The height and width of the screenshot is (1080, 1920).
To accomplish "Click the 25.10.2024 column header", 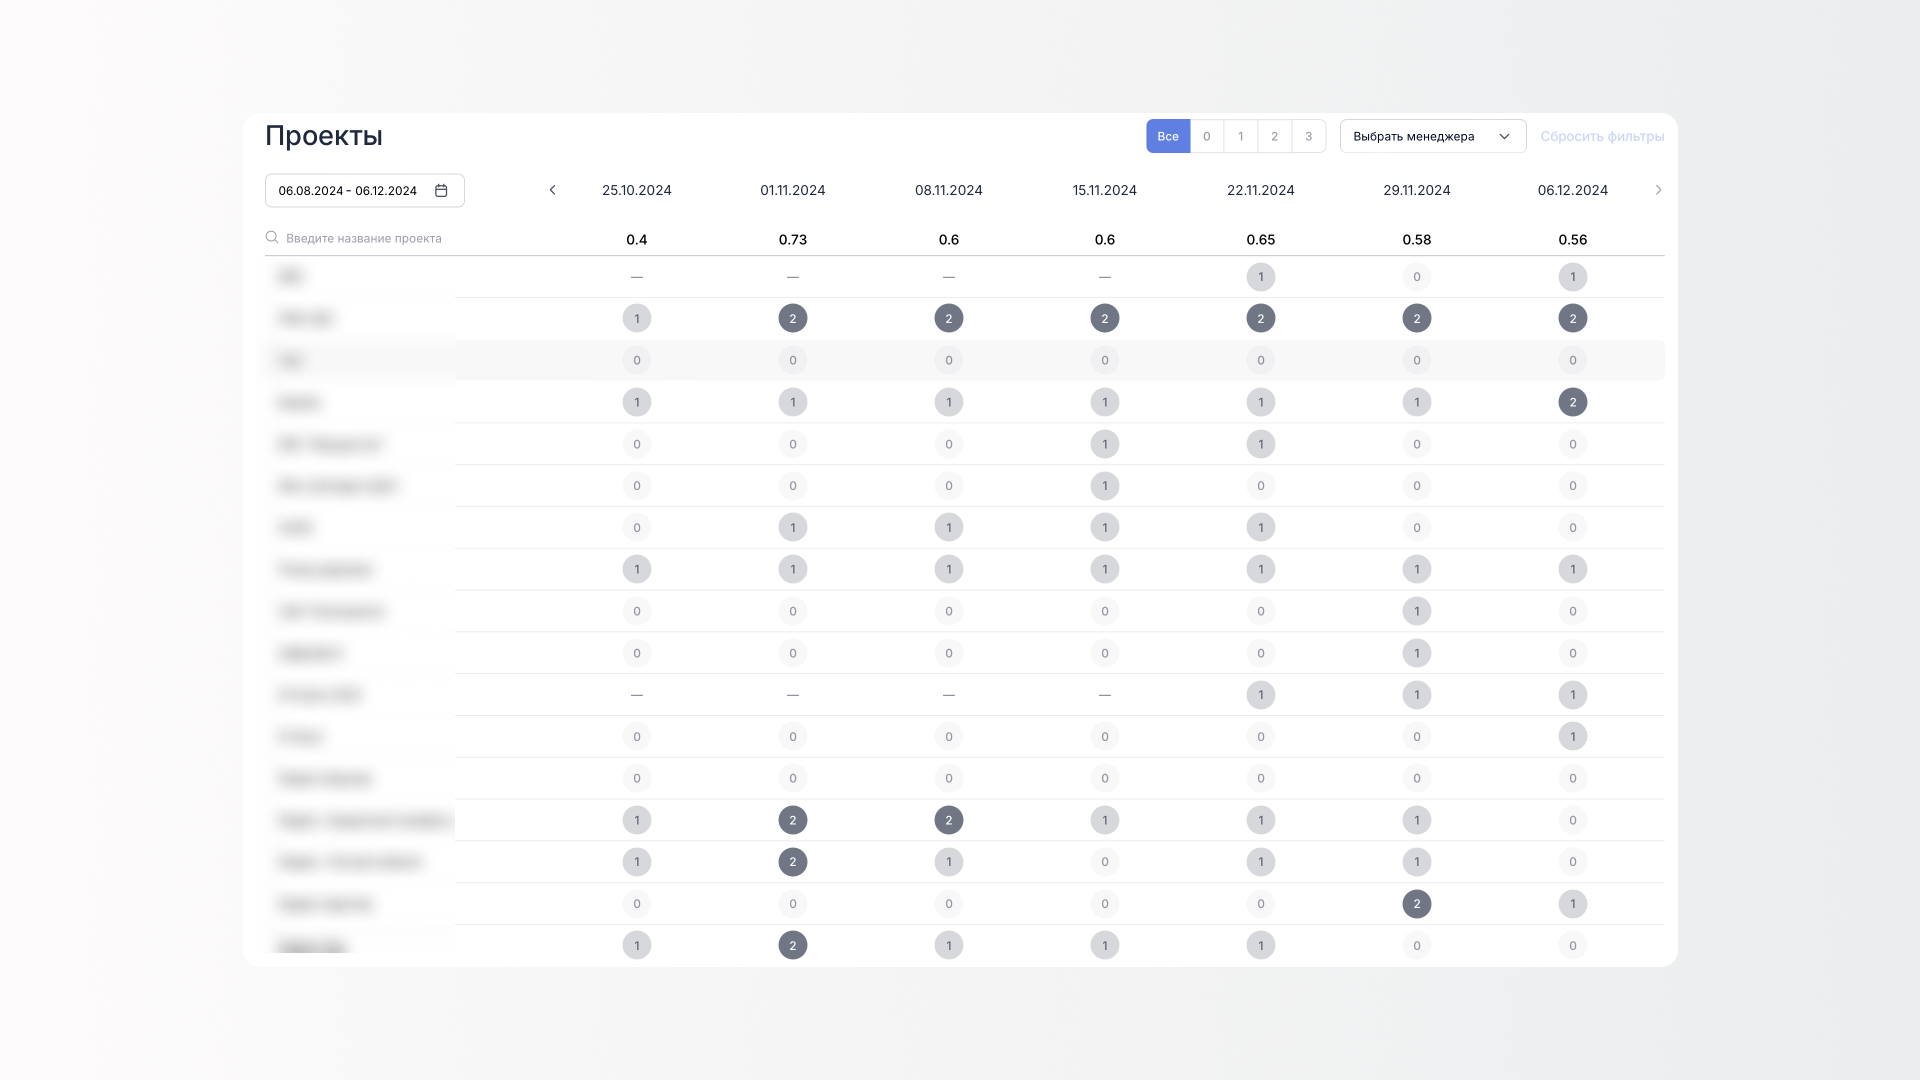I will (636, 190).
